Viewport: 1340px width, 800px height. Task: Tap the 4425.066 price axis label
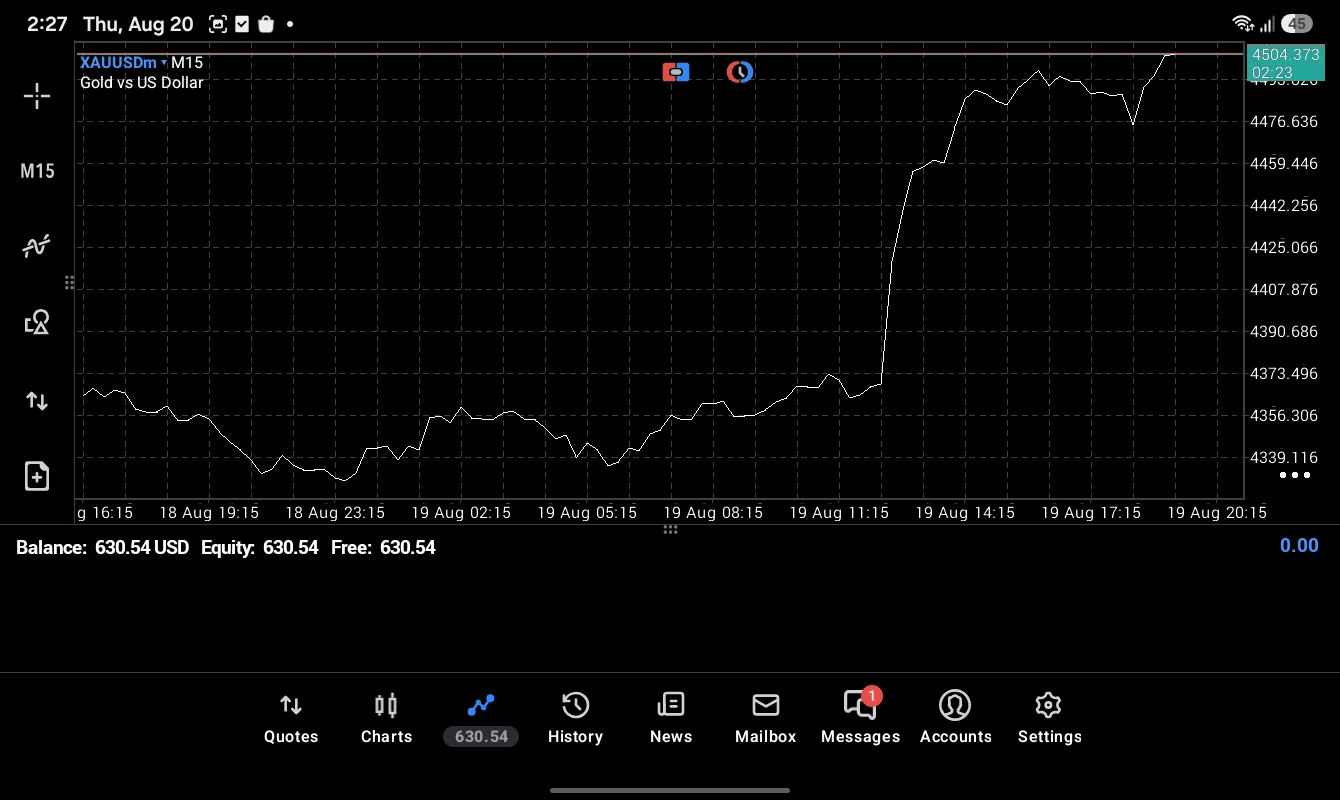(1284, 248)
